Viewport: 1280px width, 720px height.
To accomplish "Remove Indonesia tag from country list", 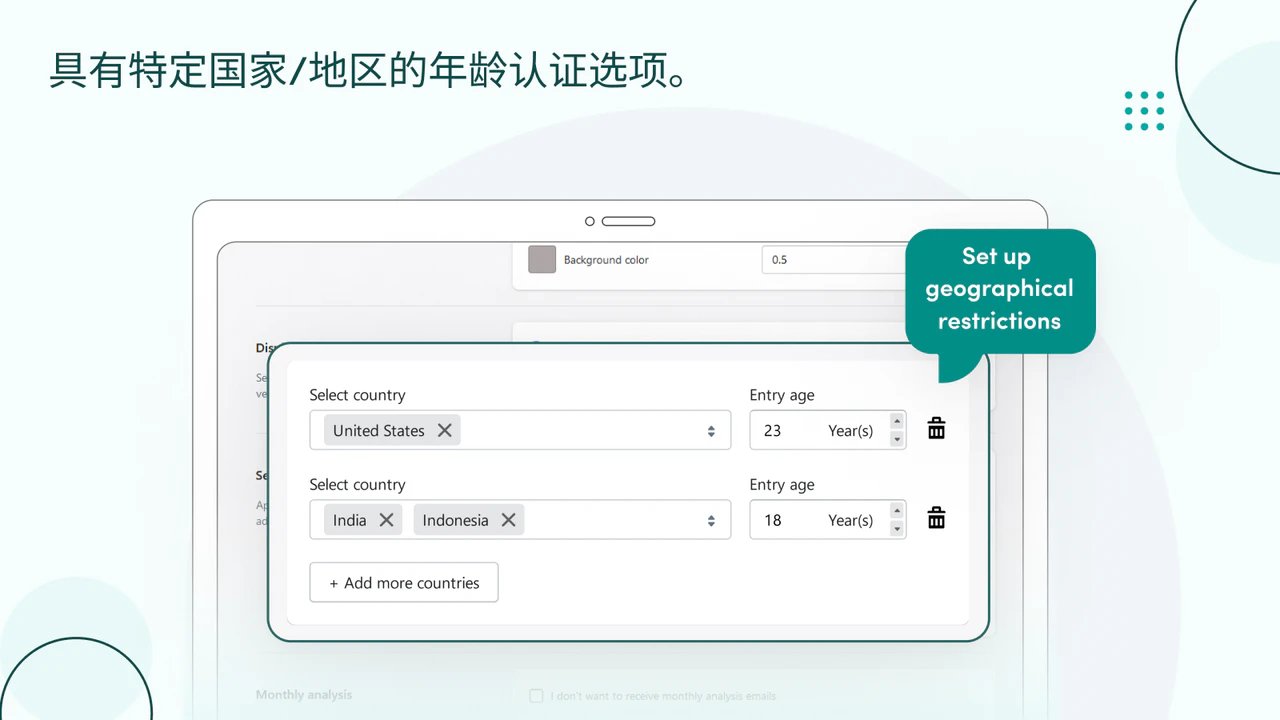I will pos(508,520).
